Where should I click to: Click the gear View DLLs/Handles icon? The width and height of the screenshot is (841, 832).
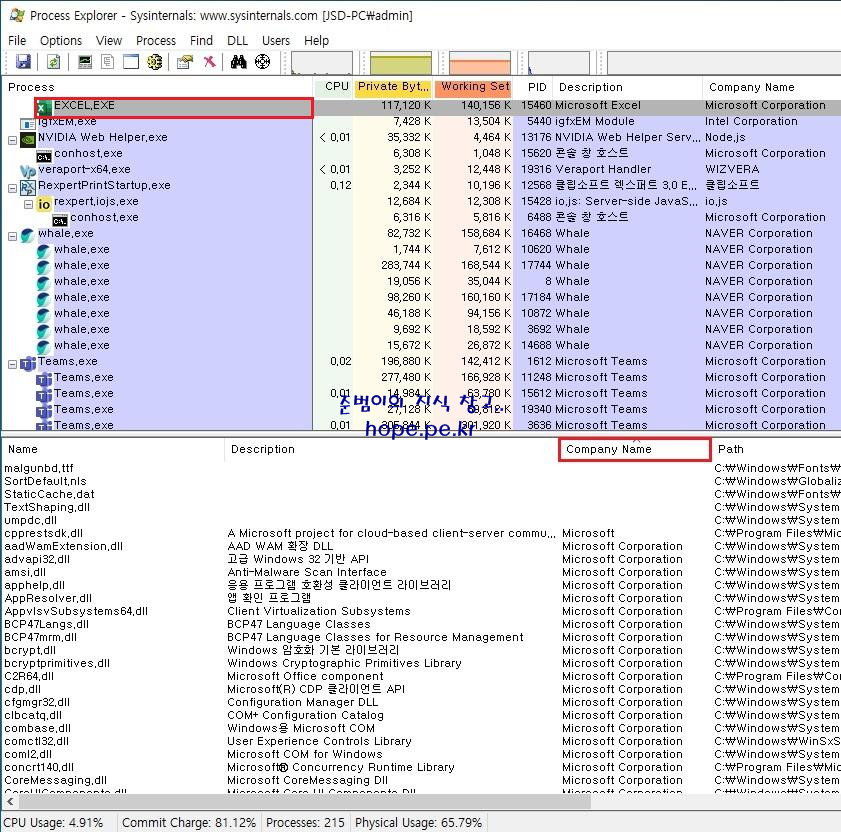point(154,62)
